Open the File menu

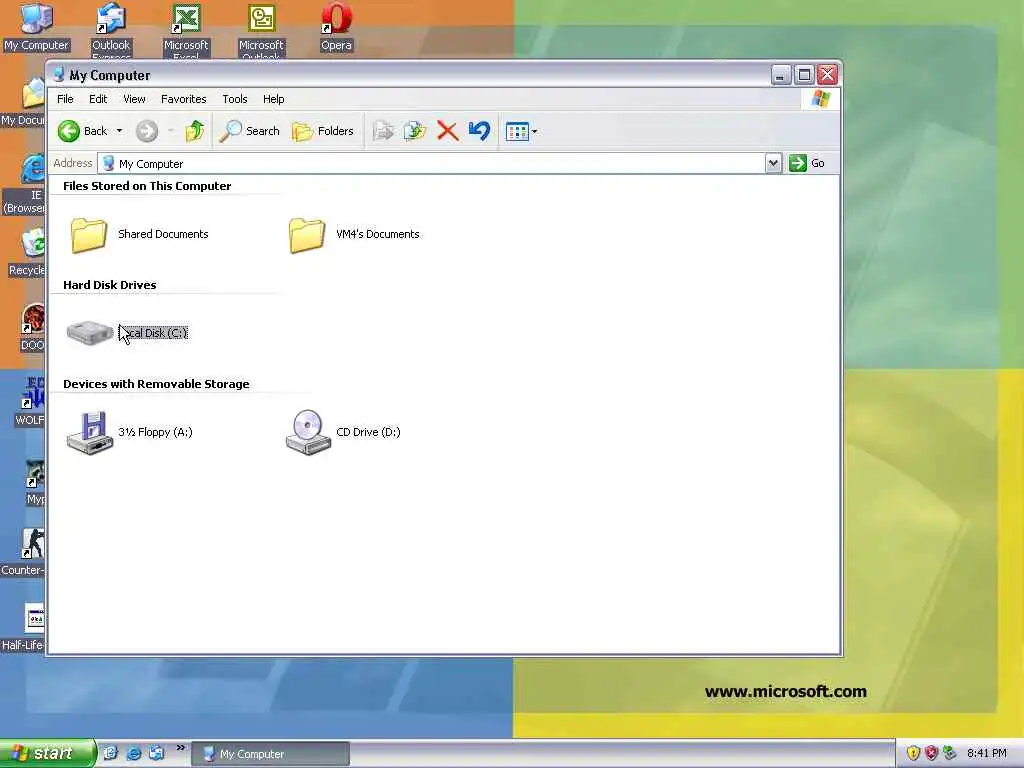[x=65, y=99]
